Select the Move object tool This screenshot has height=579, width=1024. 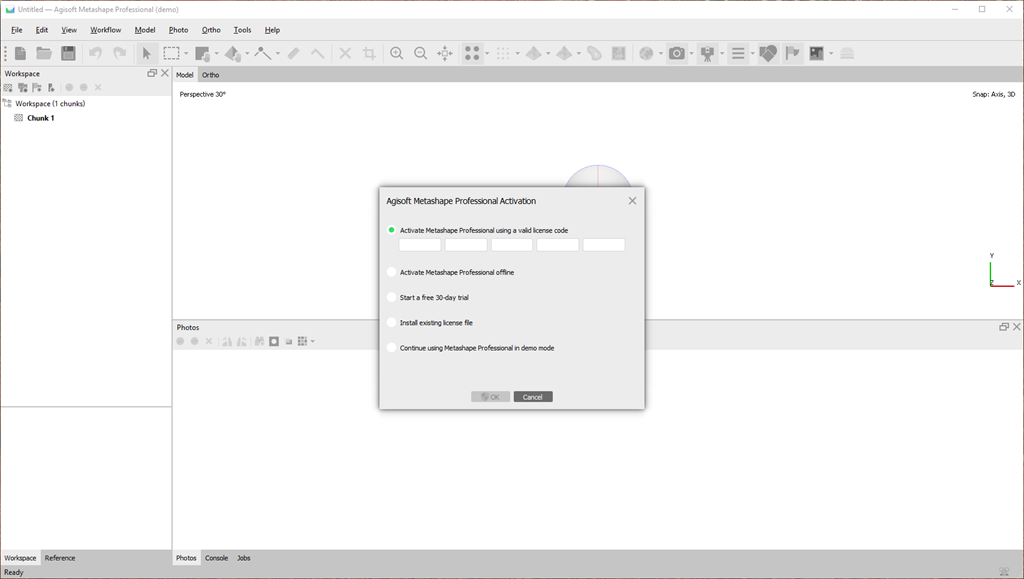coord(232,54)
